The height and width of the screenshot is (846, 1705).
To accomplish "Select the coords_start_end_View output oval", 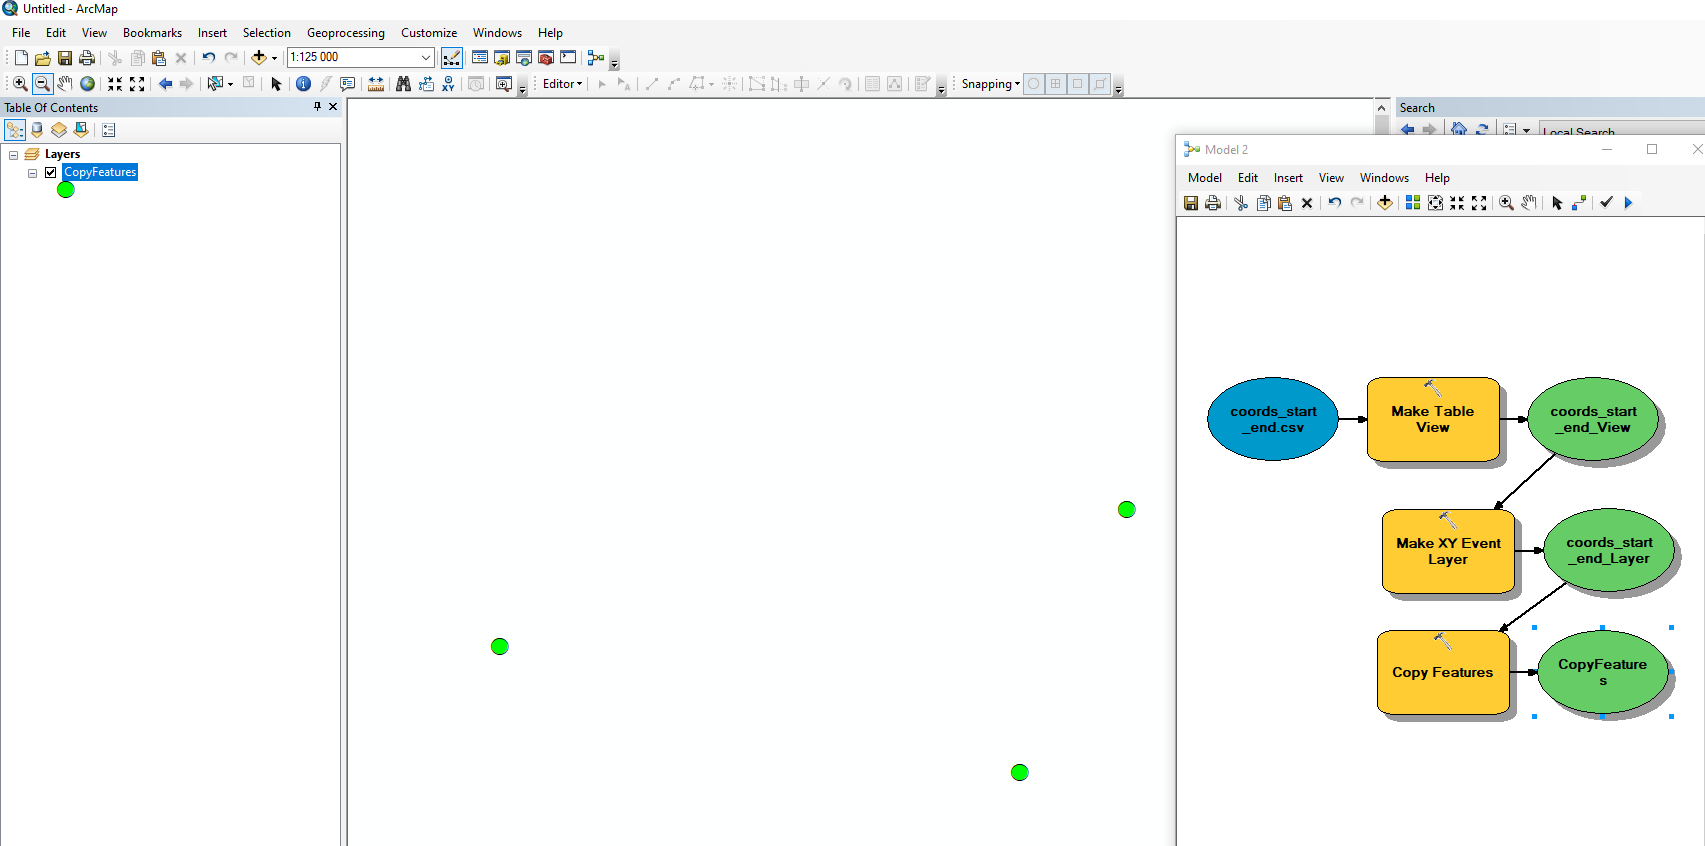I will [1594, 419].
